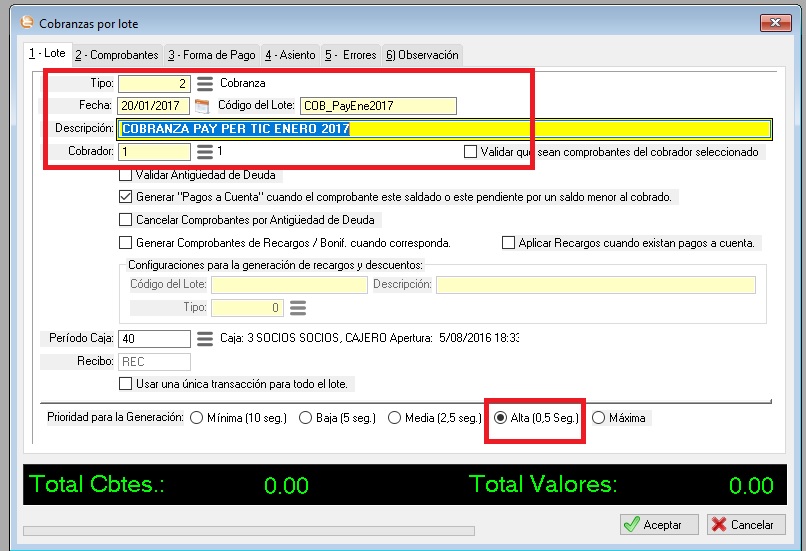Click the Código del Lote input field
Screen dimensions: 806x551
(x=377, y=106)
